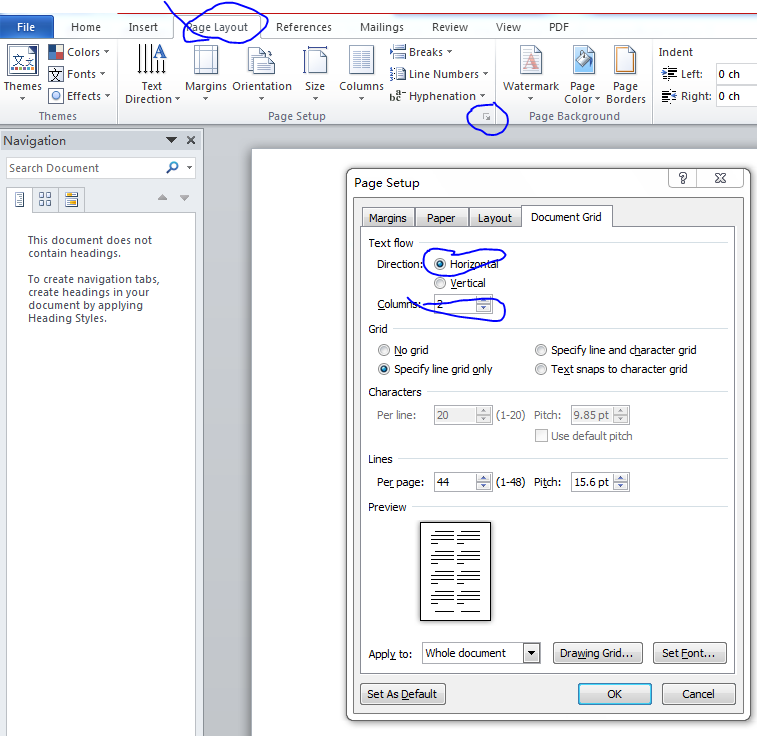Close the Navigation pane
The image size is (757, 736).
point(191,140)
